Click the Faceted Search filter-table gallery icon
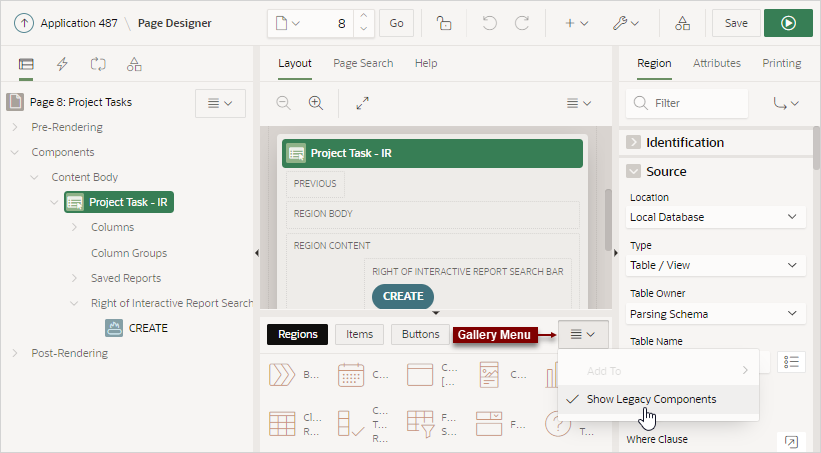This screenshot has width=821, height=453. [420, 424]
